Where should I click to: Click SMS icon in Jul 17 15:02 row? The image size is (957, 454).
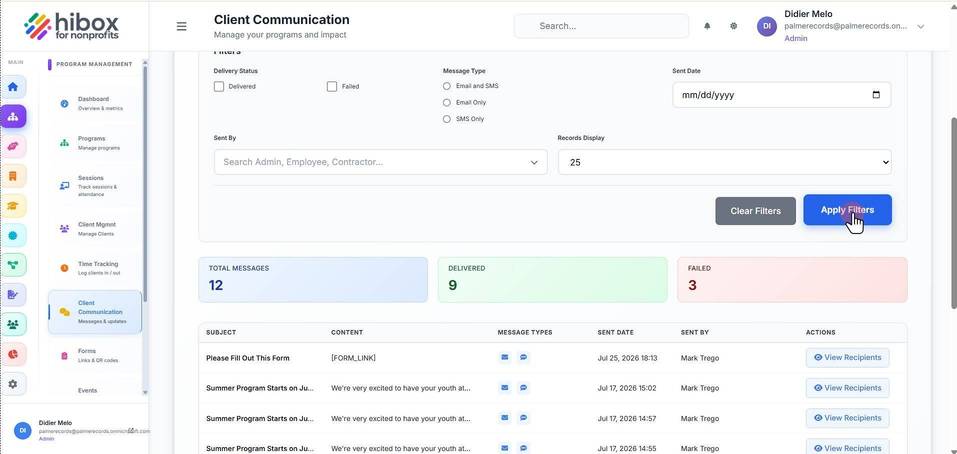coord(524,387)
